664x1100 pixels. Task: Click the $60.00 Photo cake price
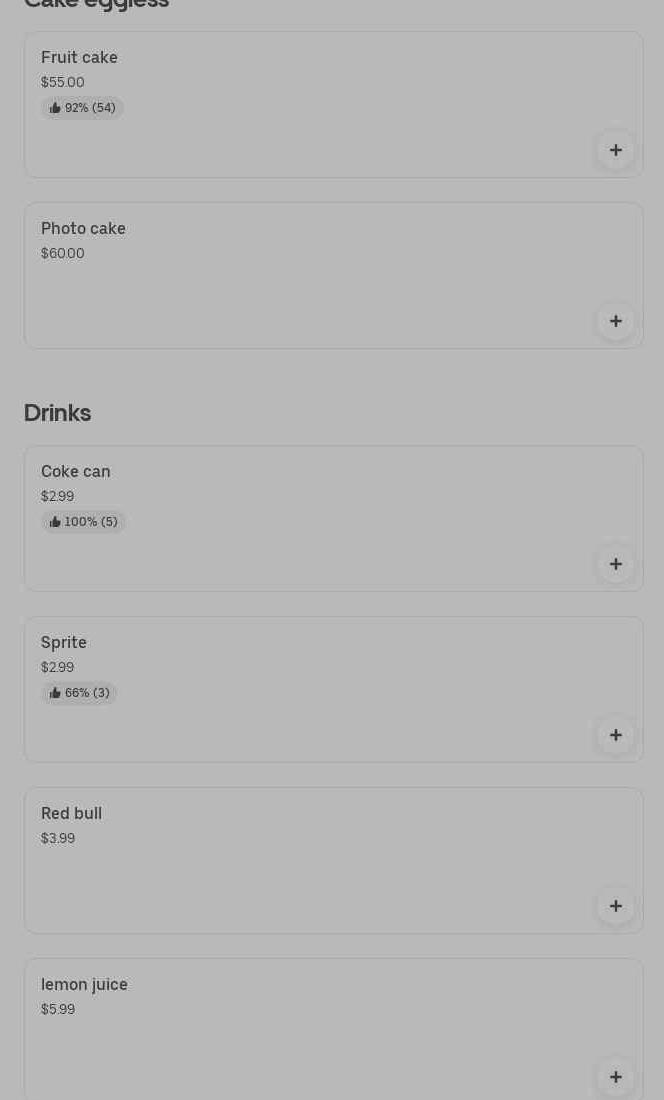[x=62, y=254]
